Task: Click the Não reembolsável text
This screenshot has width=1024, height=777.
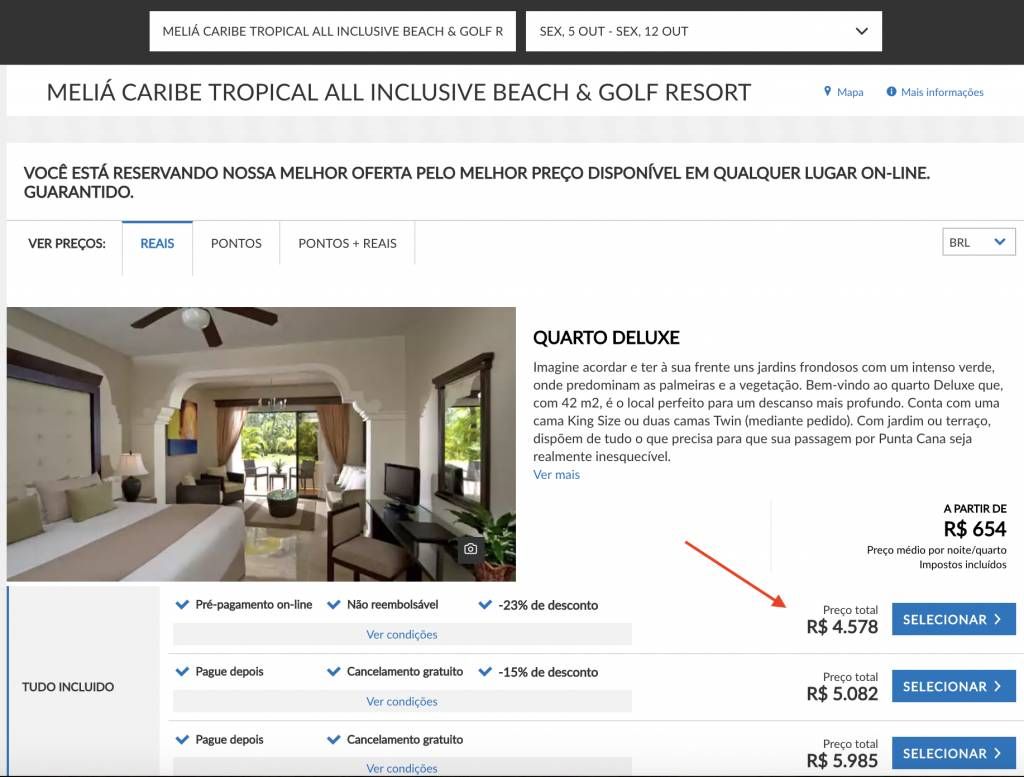Action: pyautogui.click(x=392, y=605)
